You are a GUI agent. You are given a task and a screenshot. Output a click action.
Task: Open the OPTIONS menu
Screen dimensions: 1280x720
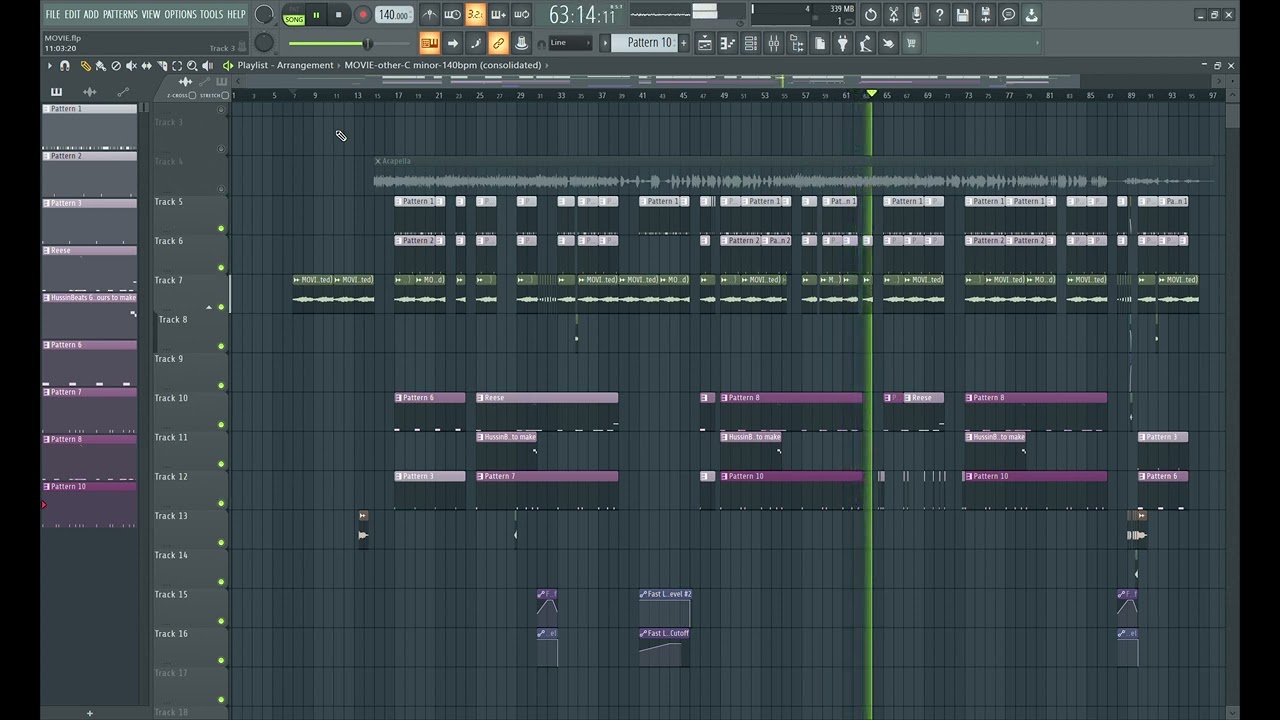[180, 15]
